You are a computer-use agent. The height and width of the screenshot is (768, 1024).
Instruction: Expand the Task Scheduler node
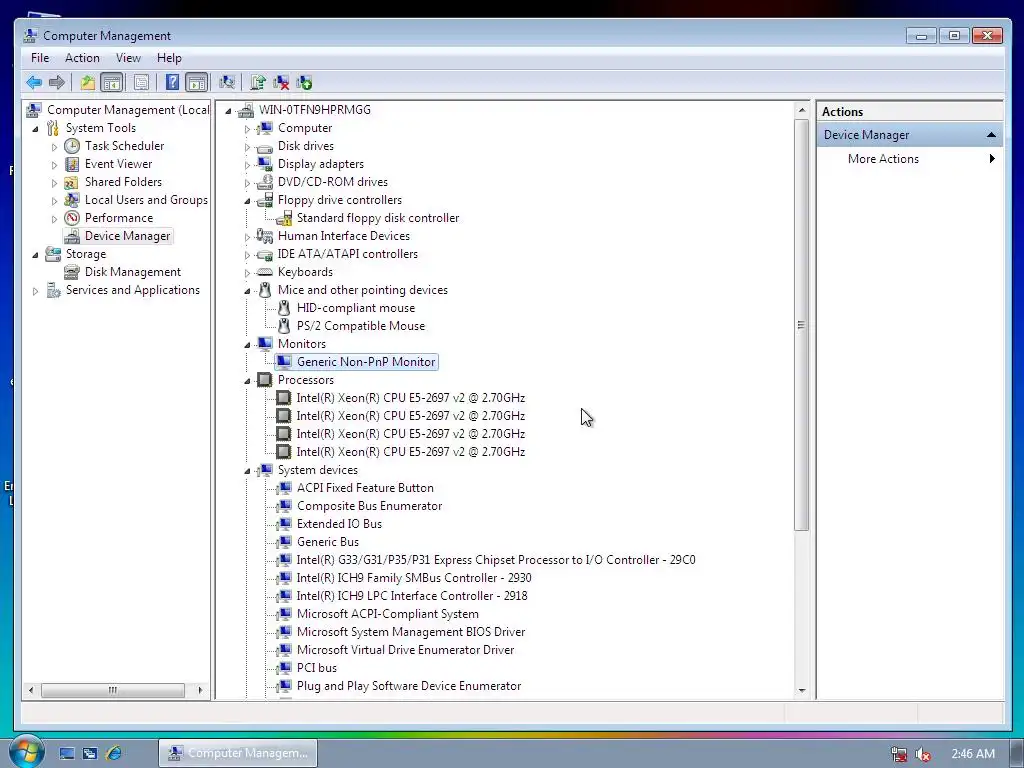click(54, 147)
